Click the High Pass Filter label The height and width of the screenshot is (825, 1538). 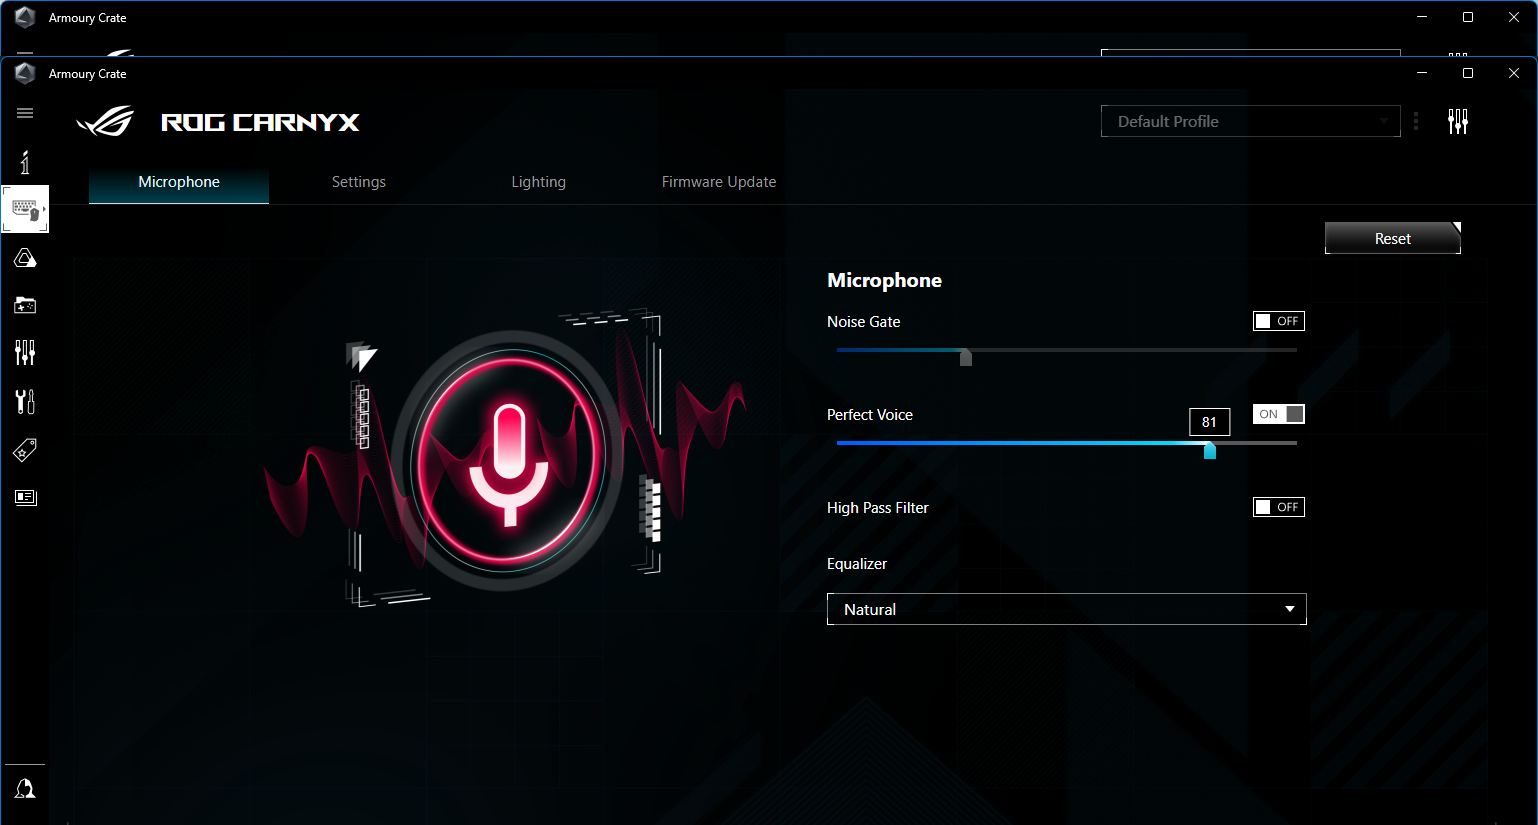tap(878, 507)
